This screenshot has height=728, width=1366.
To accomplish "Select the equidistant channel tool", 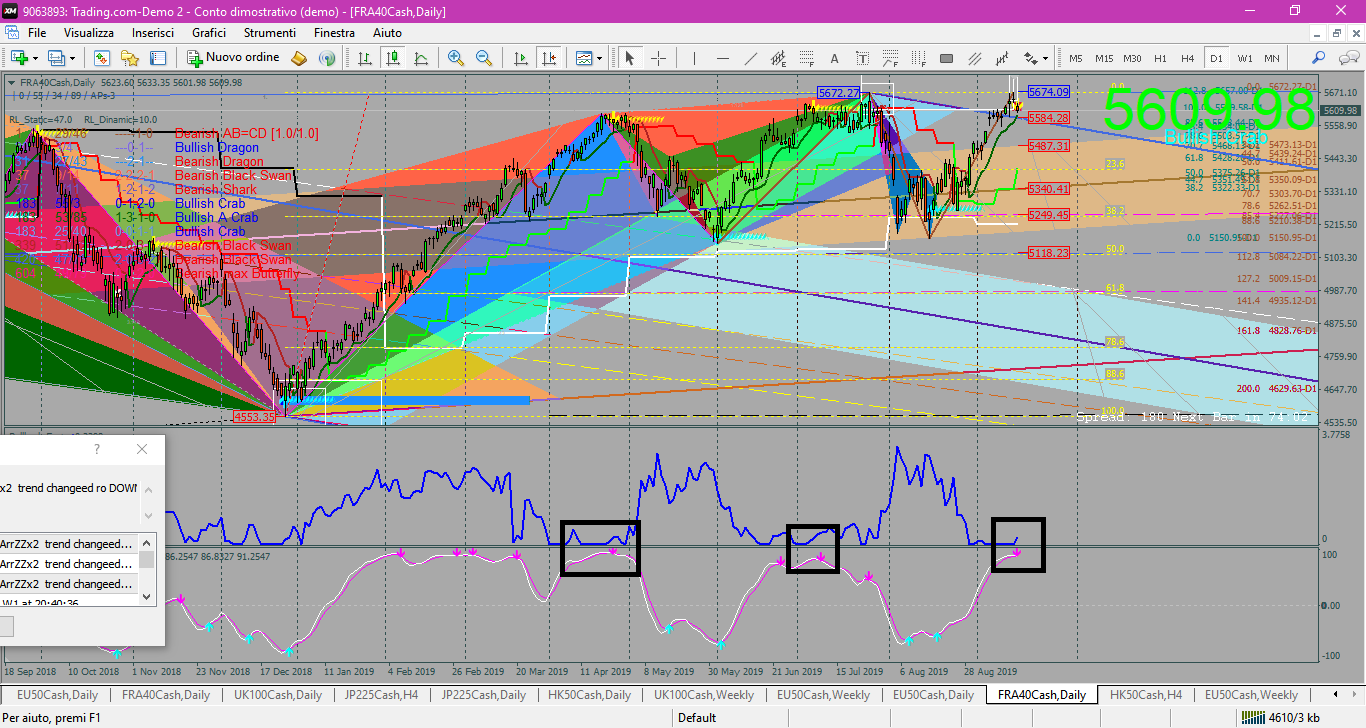I will [778, 58].
